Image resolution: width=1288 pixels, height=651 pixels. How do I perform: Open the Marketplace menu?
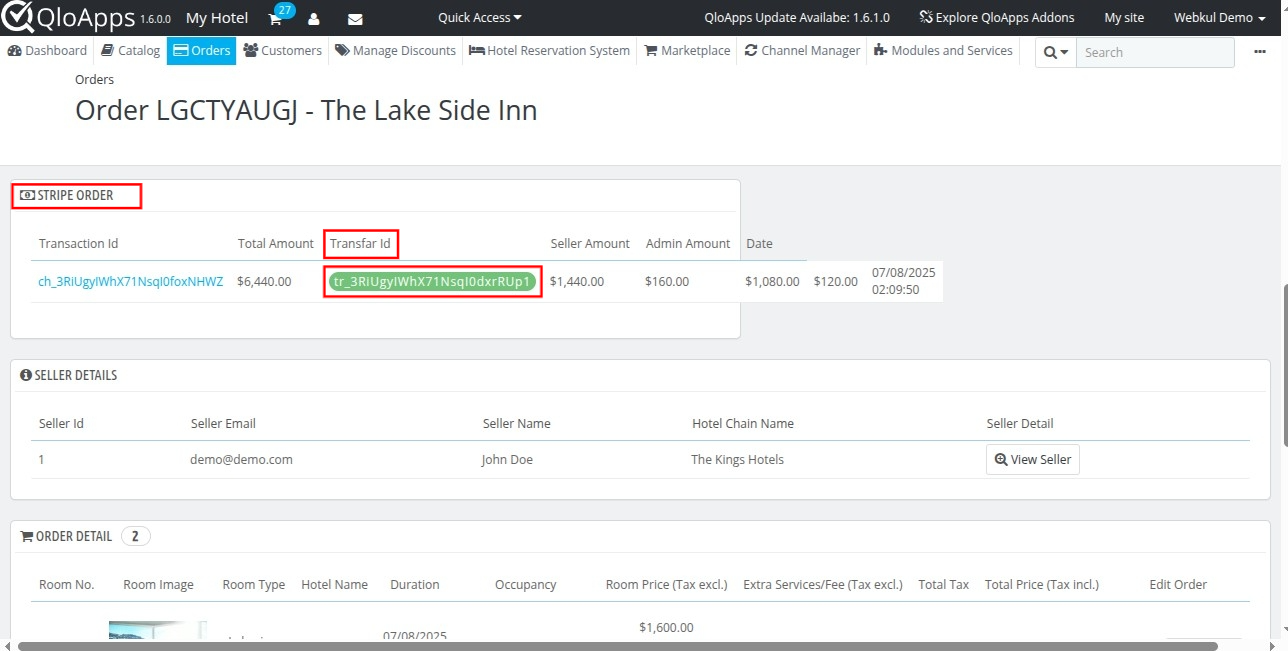point(687,50)
